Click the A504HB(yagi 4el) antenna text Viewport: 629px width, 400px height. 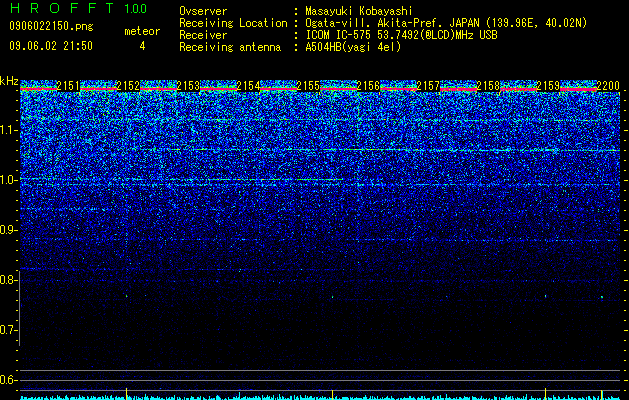coord(353,47)
